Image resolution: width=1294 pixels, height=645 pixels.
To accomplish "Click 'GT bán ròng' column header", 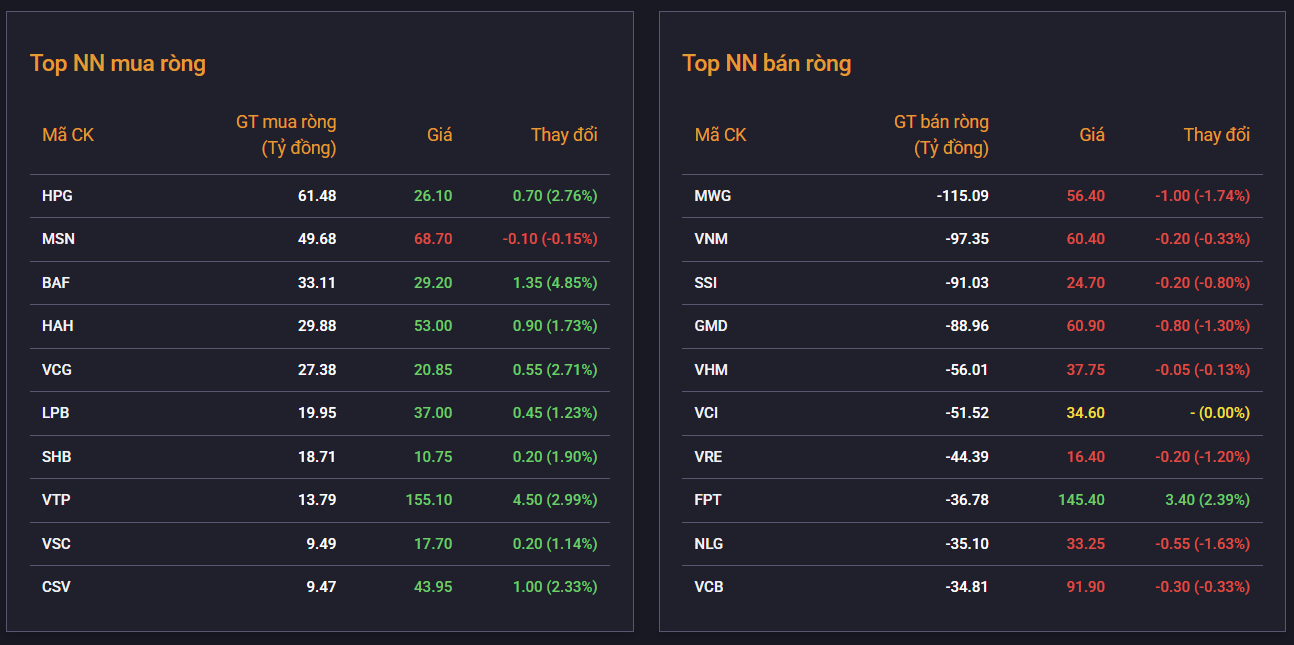I will [941, 135].
